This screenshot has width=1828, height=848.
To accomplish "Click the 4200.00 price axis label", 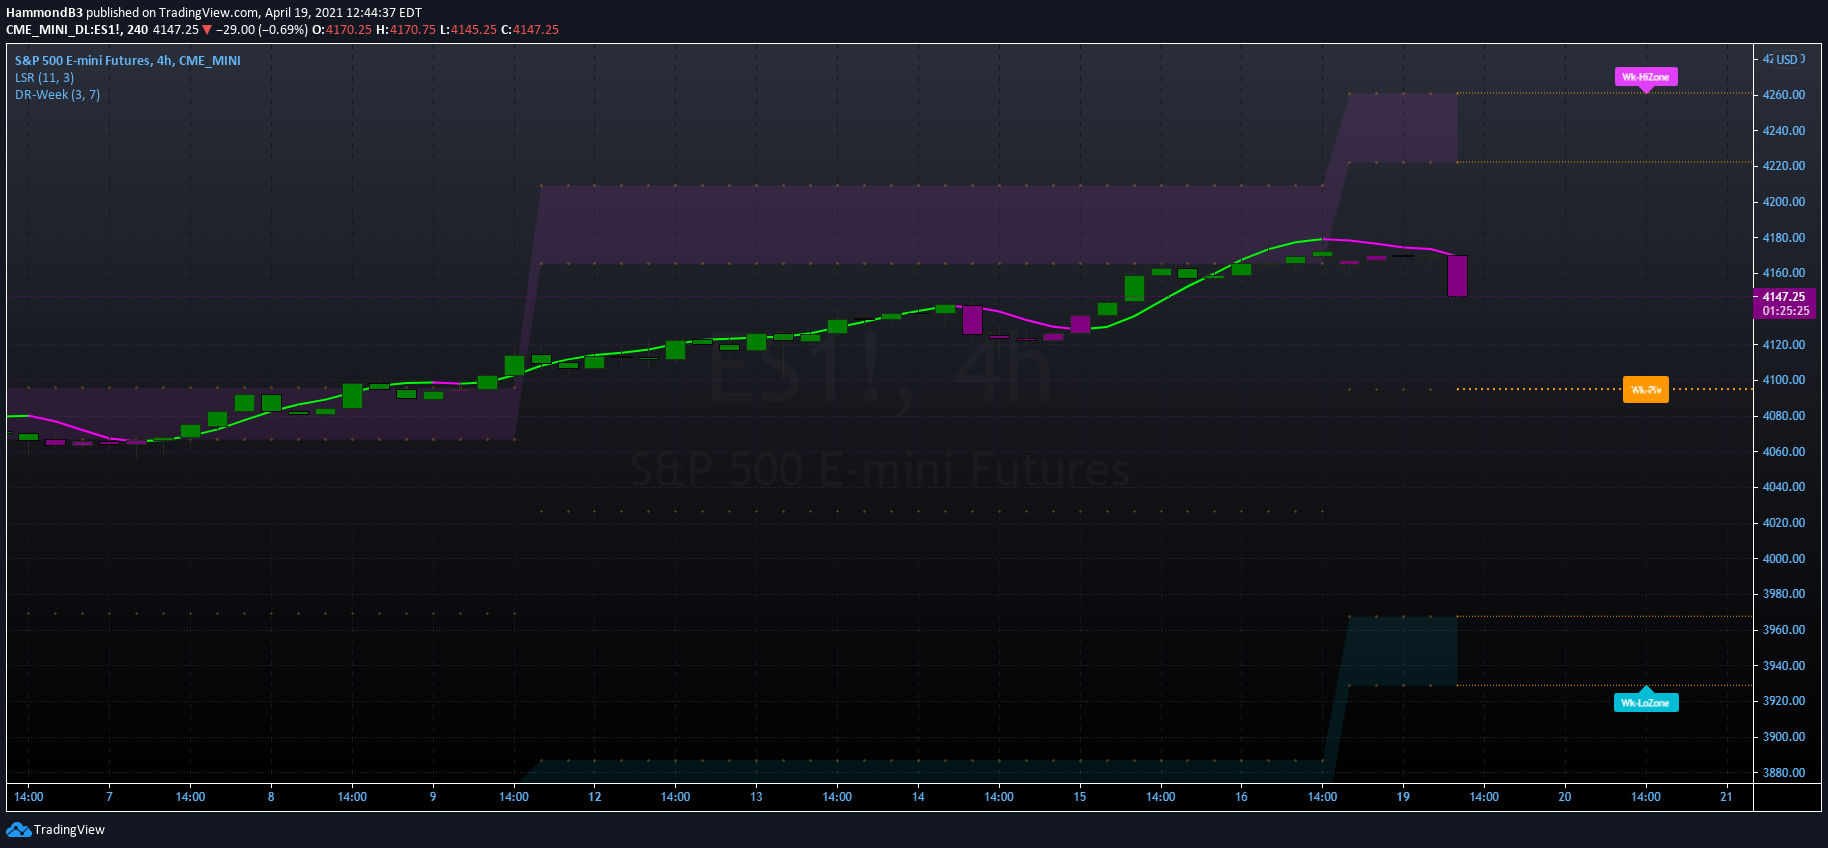I will coord(1784,202).
